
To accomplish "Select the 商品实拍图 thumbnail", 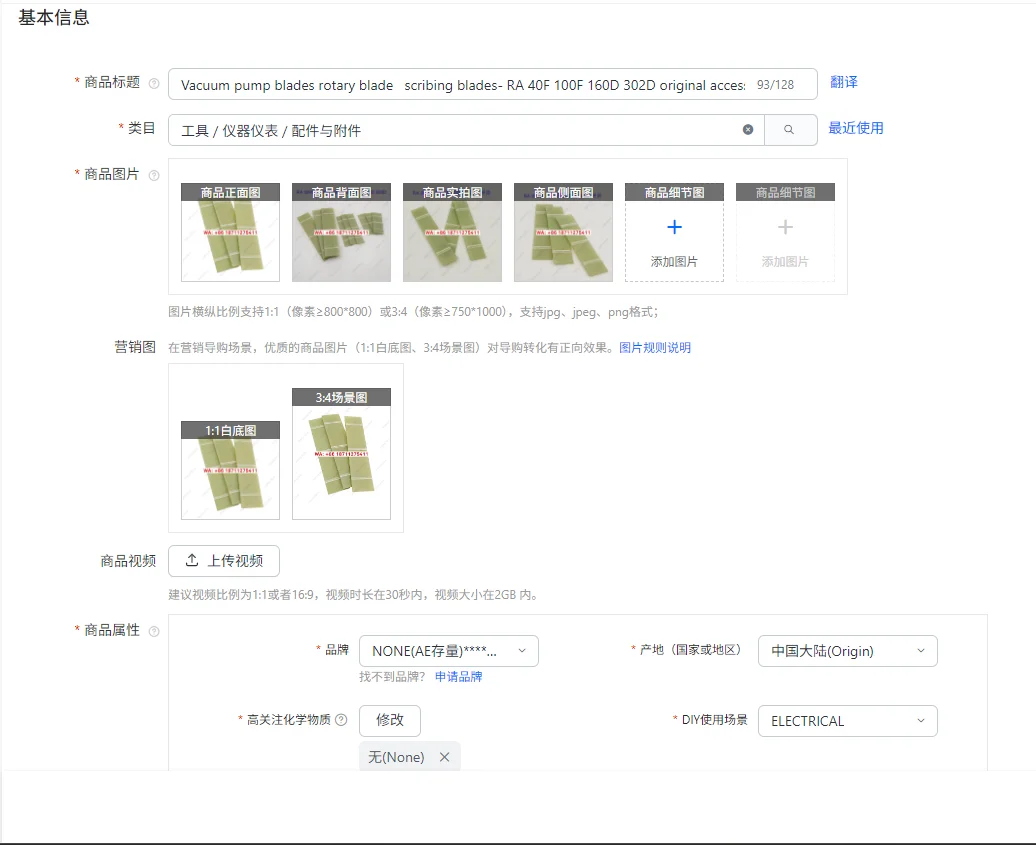I will coord(453,232).
